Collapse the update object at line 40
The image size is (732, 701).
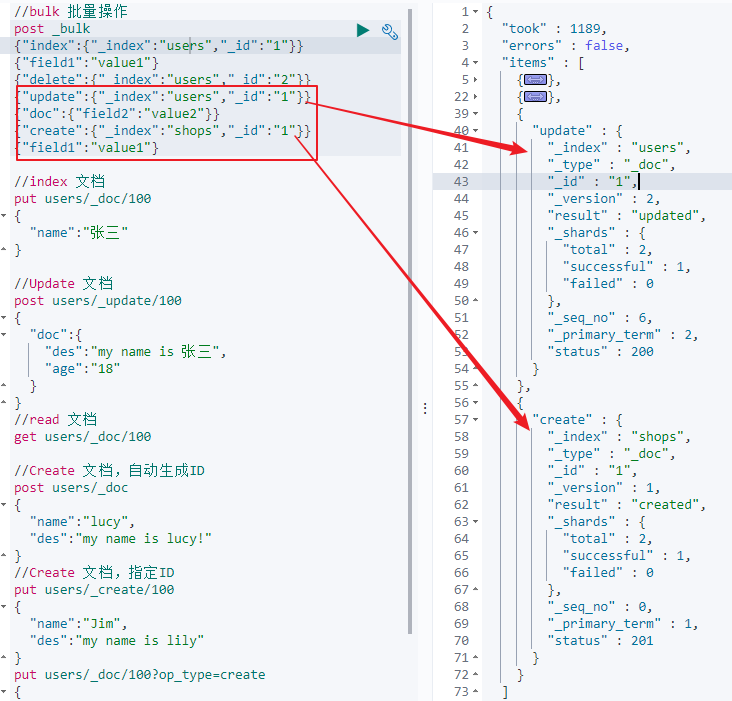pyautogui.click(x=475, y=130)
